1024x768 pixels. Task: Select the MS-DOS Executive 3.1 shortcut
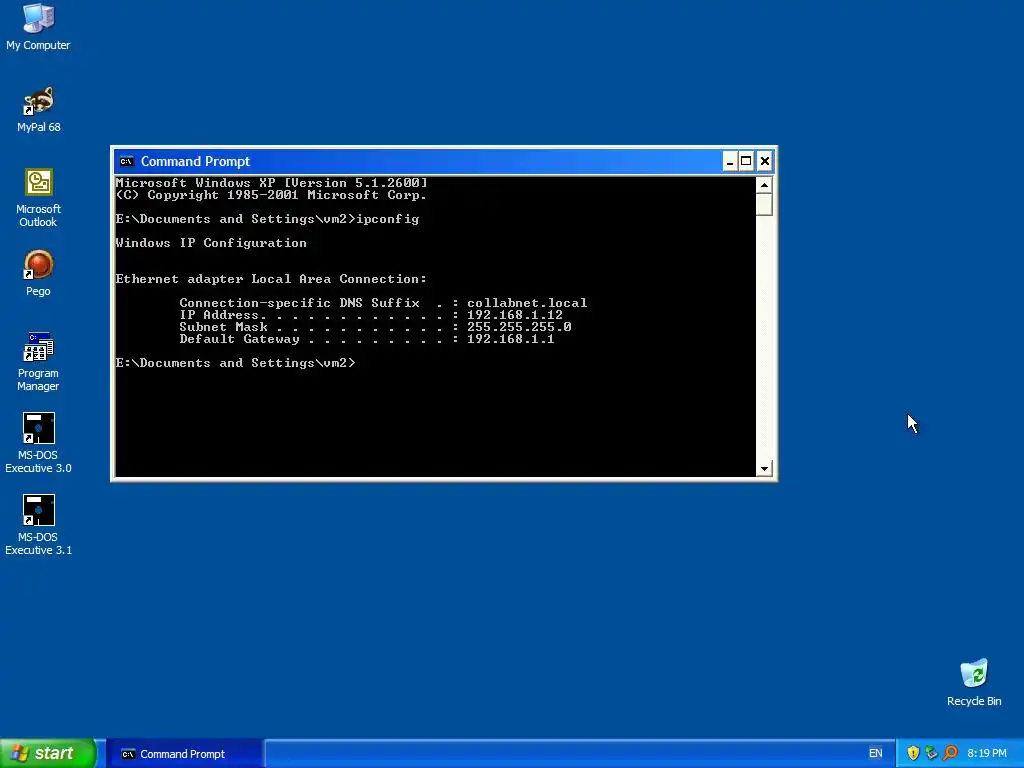(38, 525)
